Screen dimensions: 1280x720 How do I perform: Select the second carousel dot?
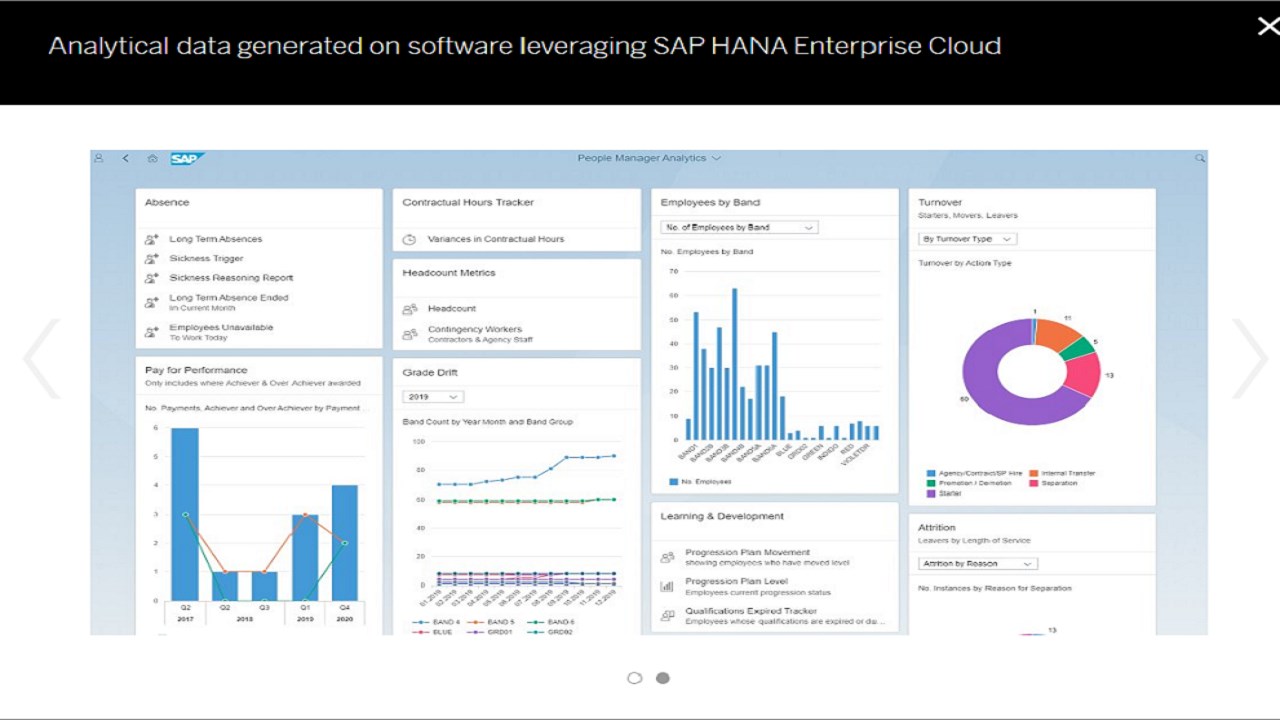[x=662, y=678]
